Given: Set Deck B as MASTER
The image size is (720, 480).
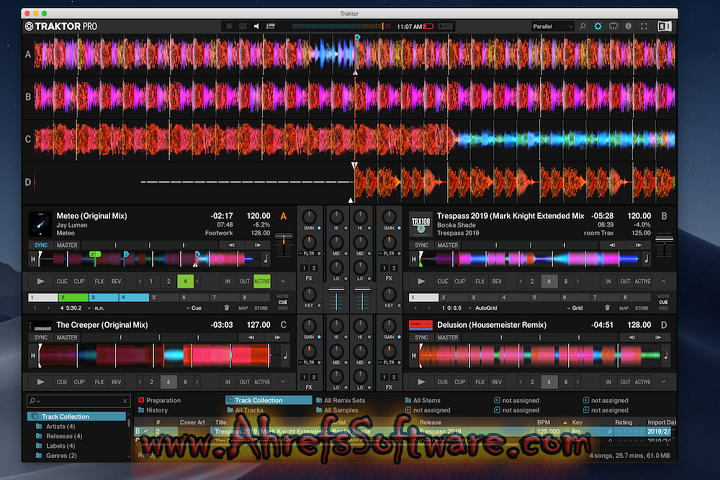Looking at the screenshot, I should point(448,245).
